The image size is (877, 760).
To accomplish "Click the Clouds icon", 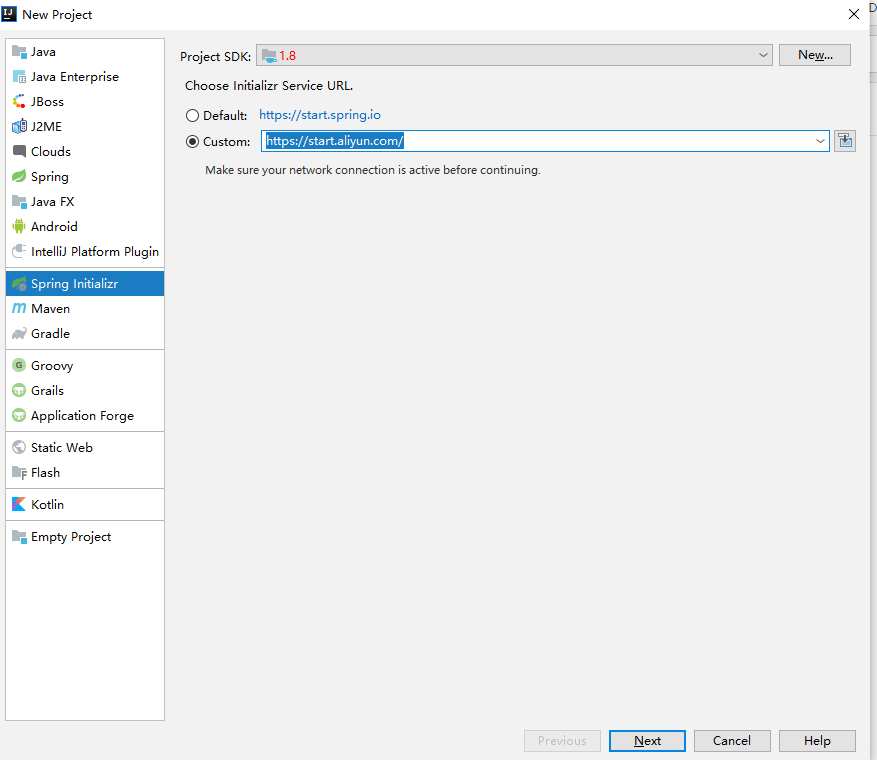I will 19,152.
